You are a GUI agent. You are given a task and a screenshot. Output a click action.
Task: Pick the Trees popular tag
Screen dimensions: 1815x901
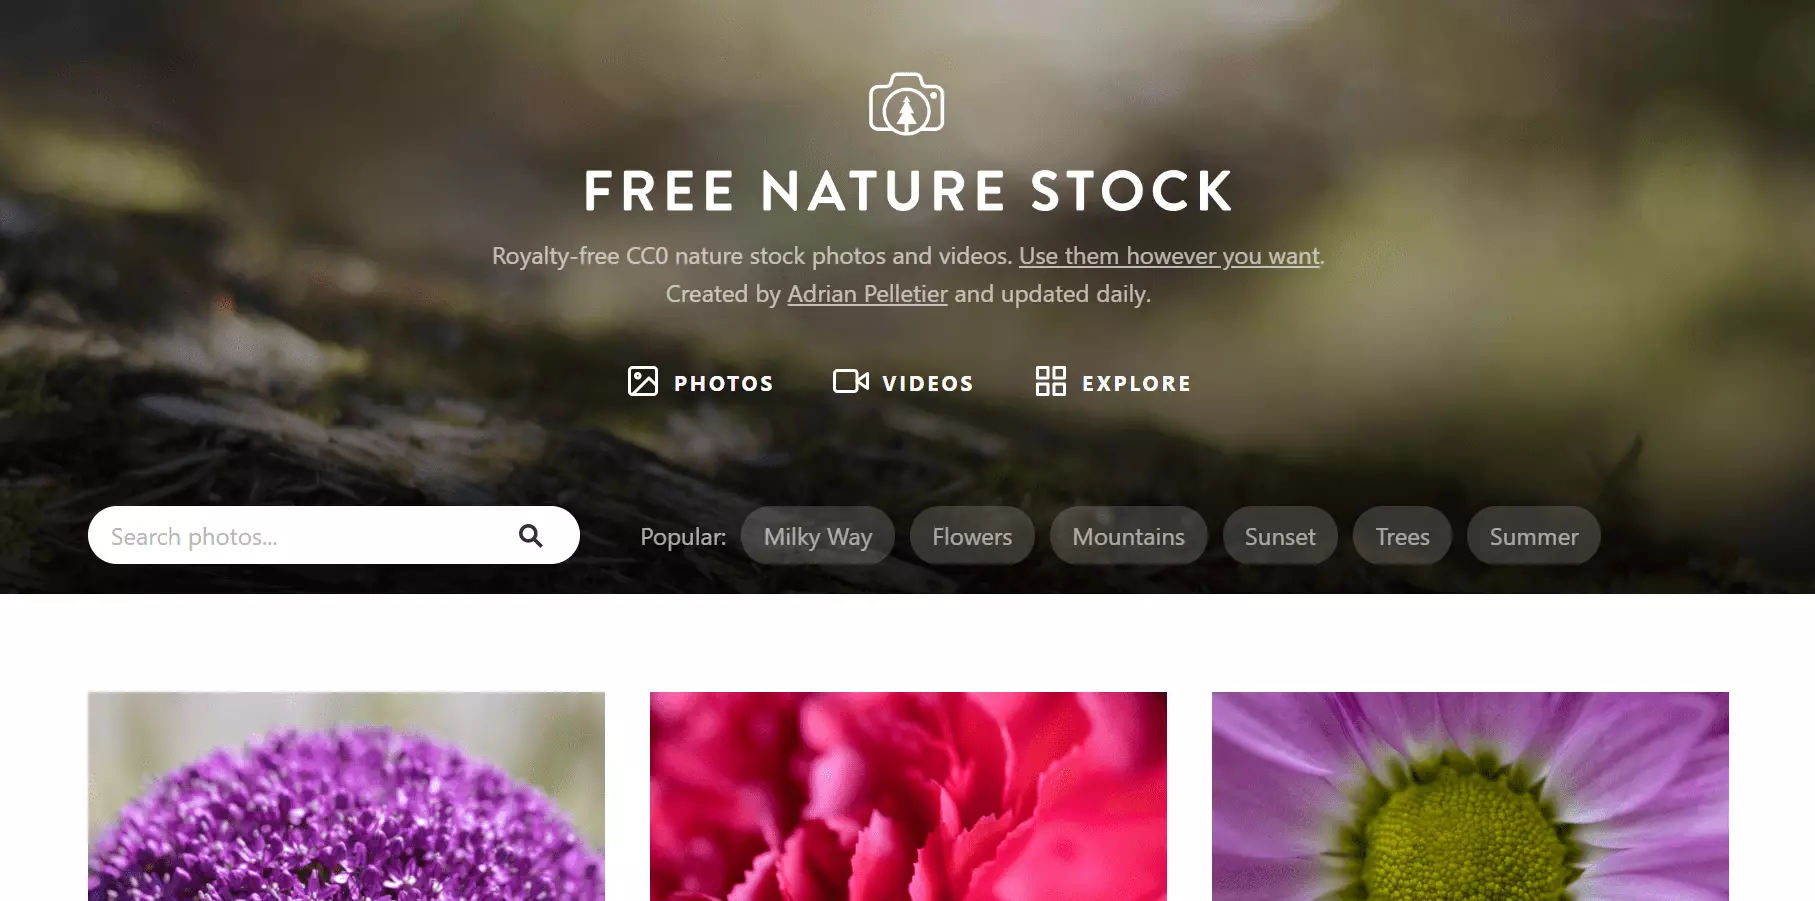click(1402, 536)
